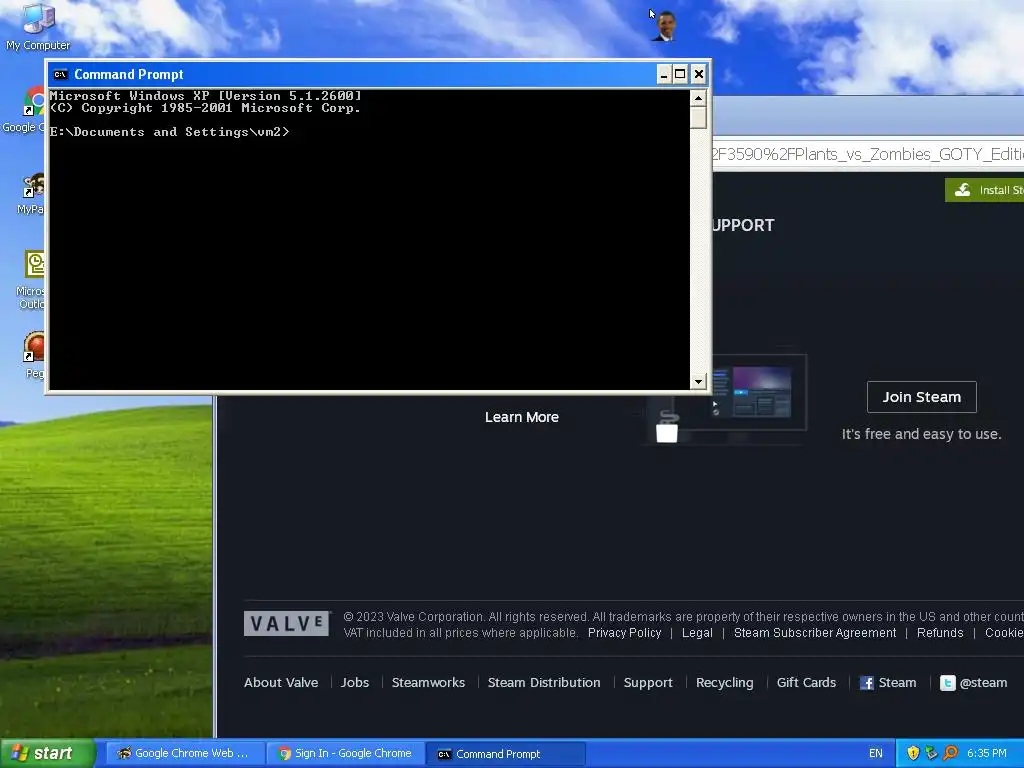Click the orange magnifier tray icon

point(950,753)
